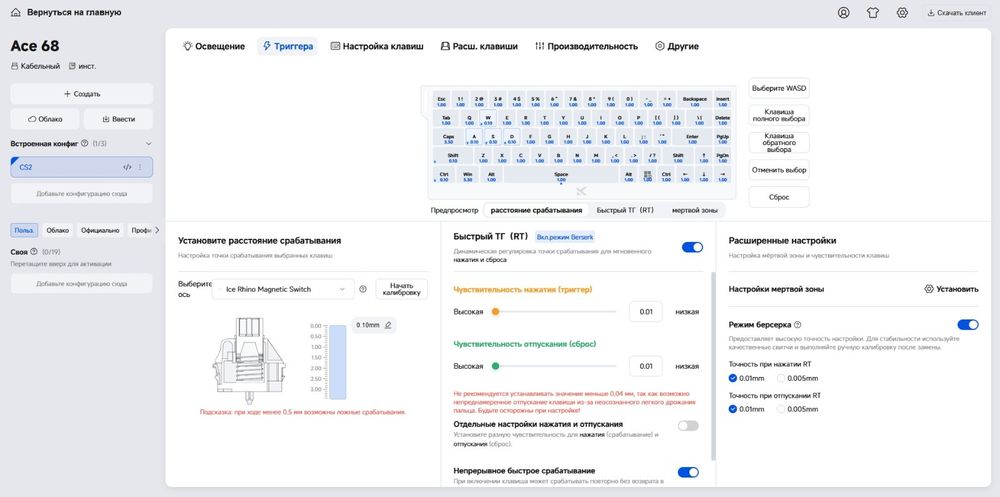Open the Ice Rhino Magnetic Switch dropdown
This screenshot has height=497, width=1000.
283,289
